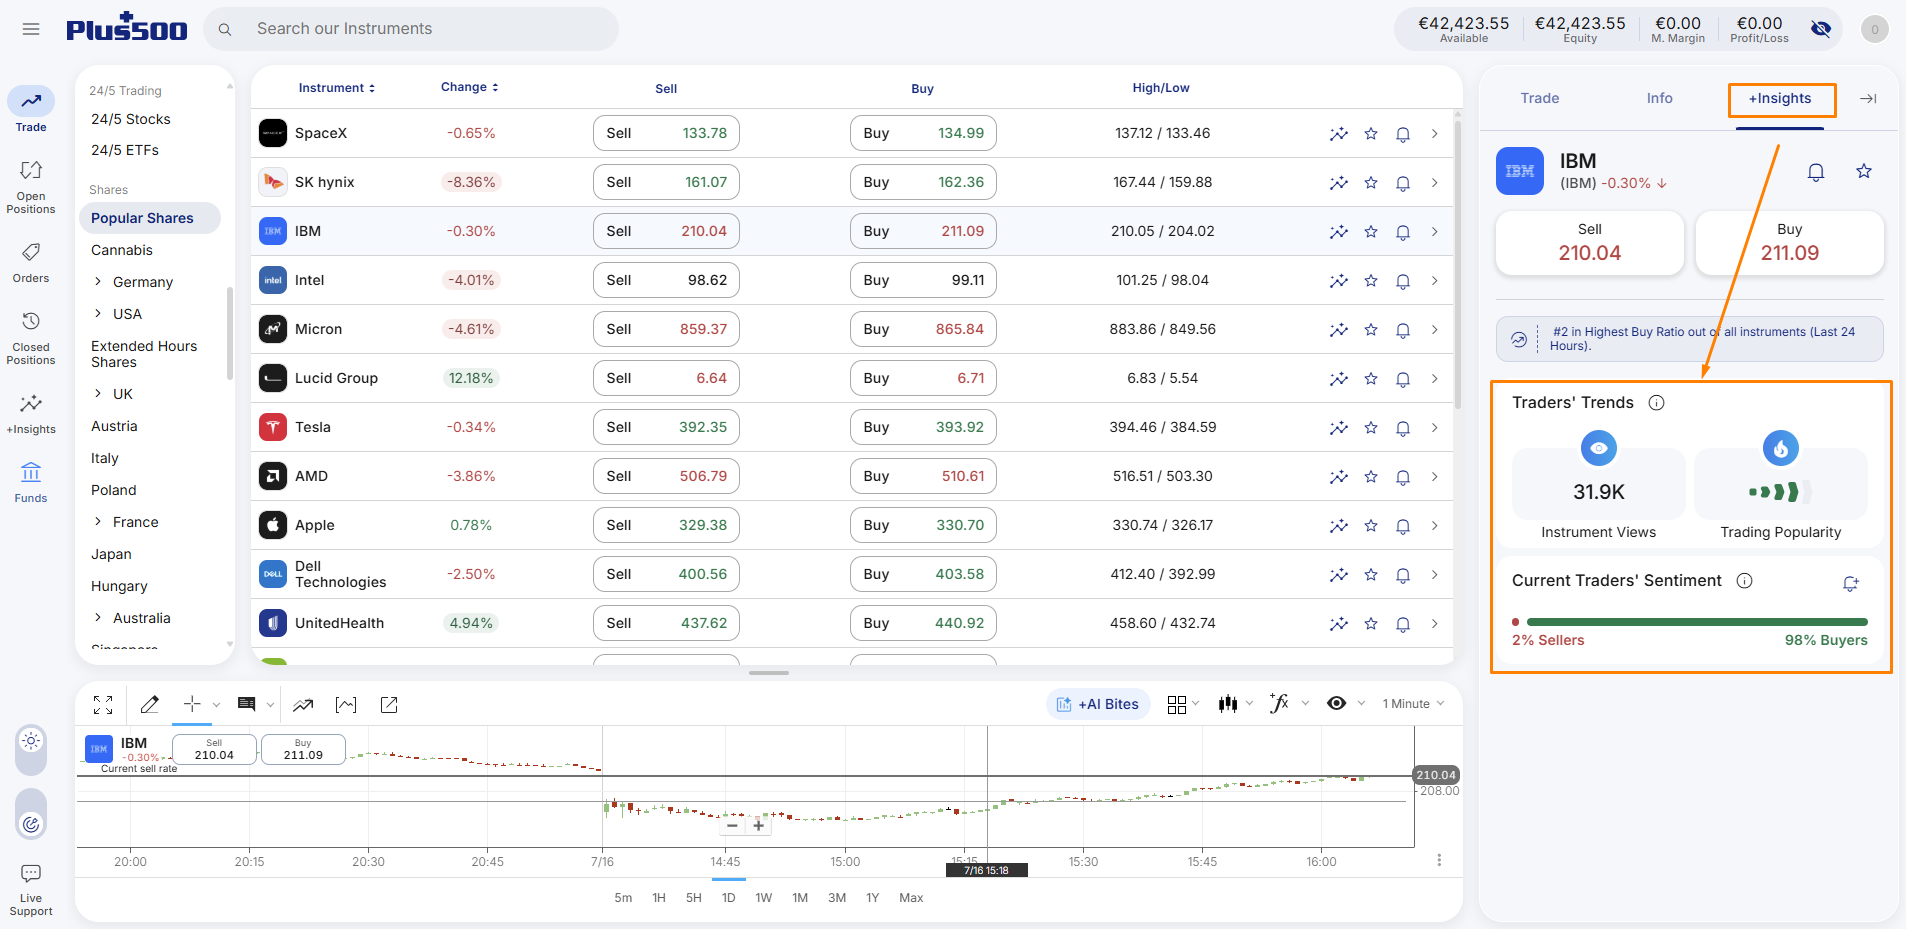Screen dimensions: 1906x929
Task: Click Buy 211.09 in IBM side panel
Action: (x=1790, y=243)
